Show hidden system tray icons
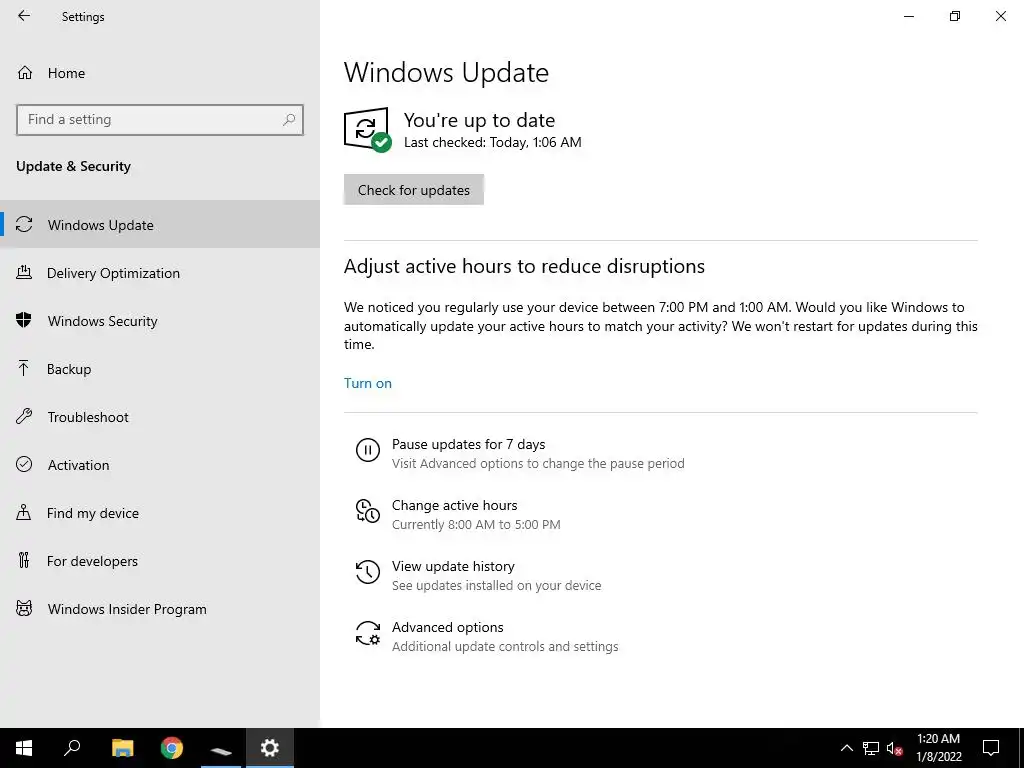The height and width of the screenshot is (768, 1024). click(846, 748)
